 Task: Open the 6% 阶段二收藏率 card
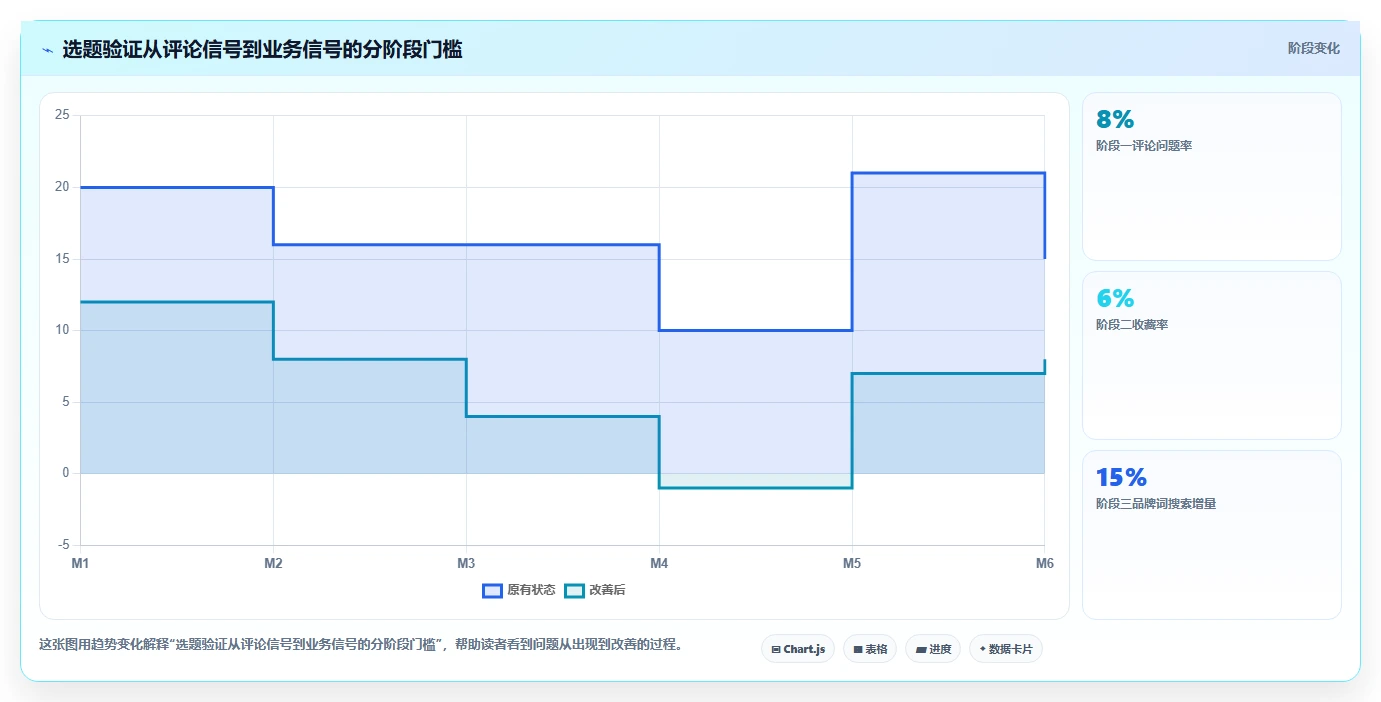pos(1212,355)
